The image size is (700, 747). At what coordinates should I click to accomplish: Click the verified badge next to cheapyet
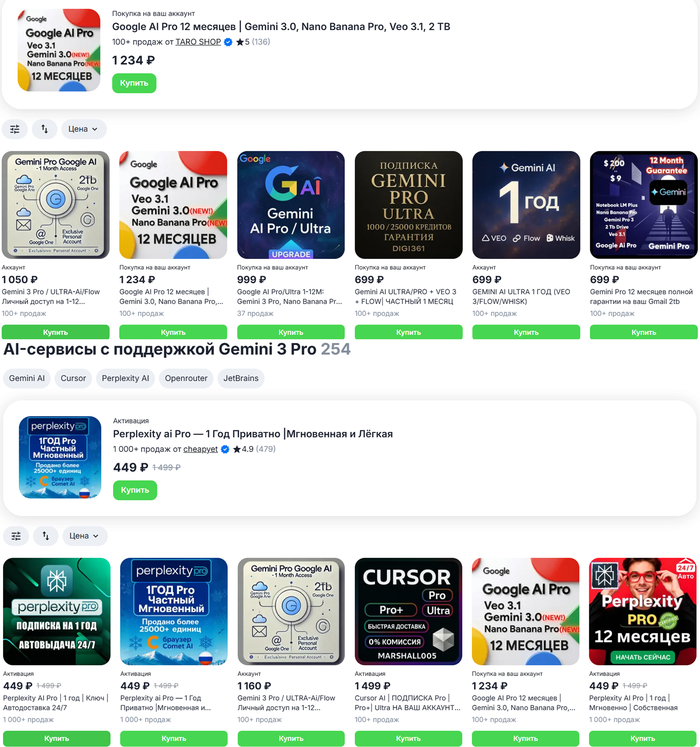(x=225, y=449)
